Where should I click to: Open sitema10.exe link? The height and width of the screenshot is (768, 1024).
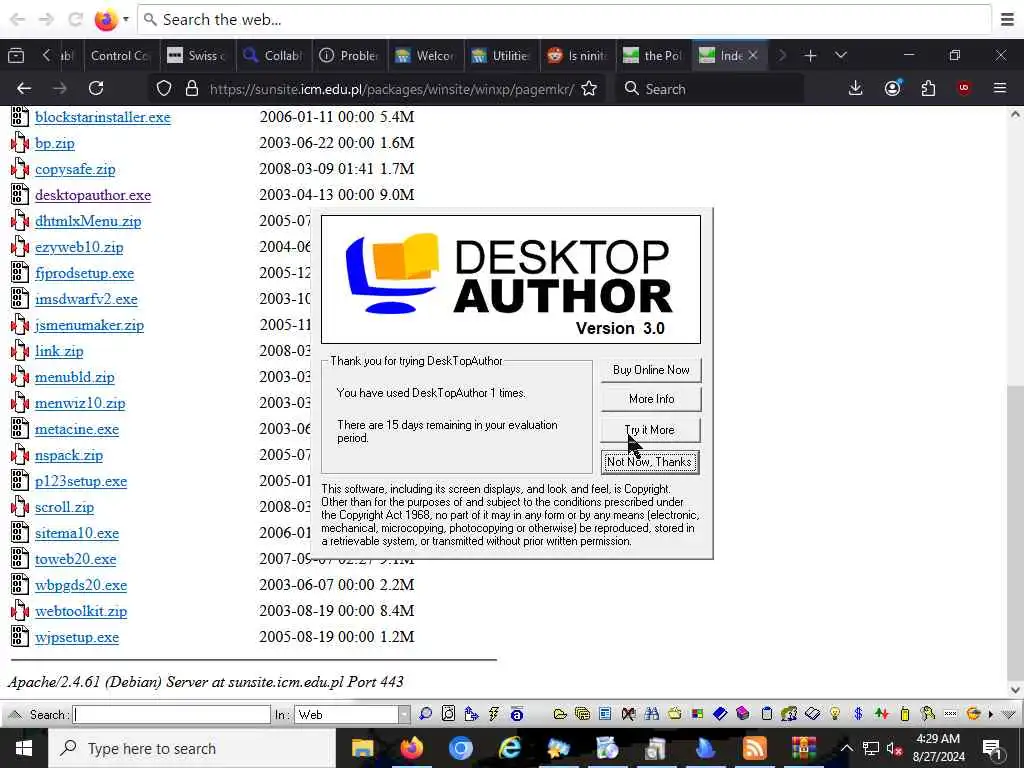tap(77, 534)
